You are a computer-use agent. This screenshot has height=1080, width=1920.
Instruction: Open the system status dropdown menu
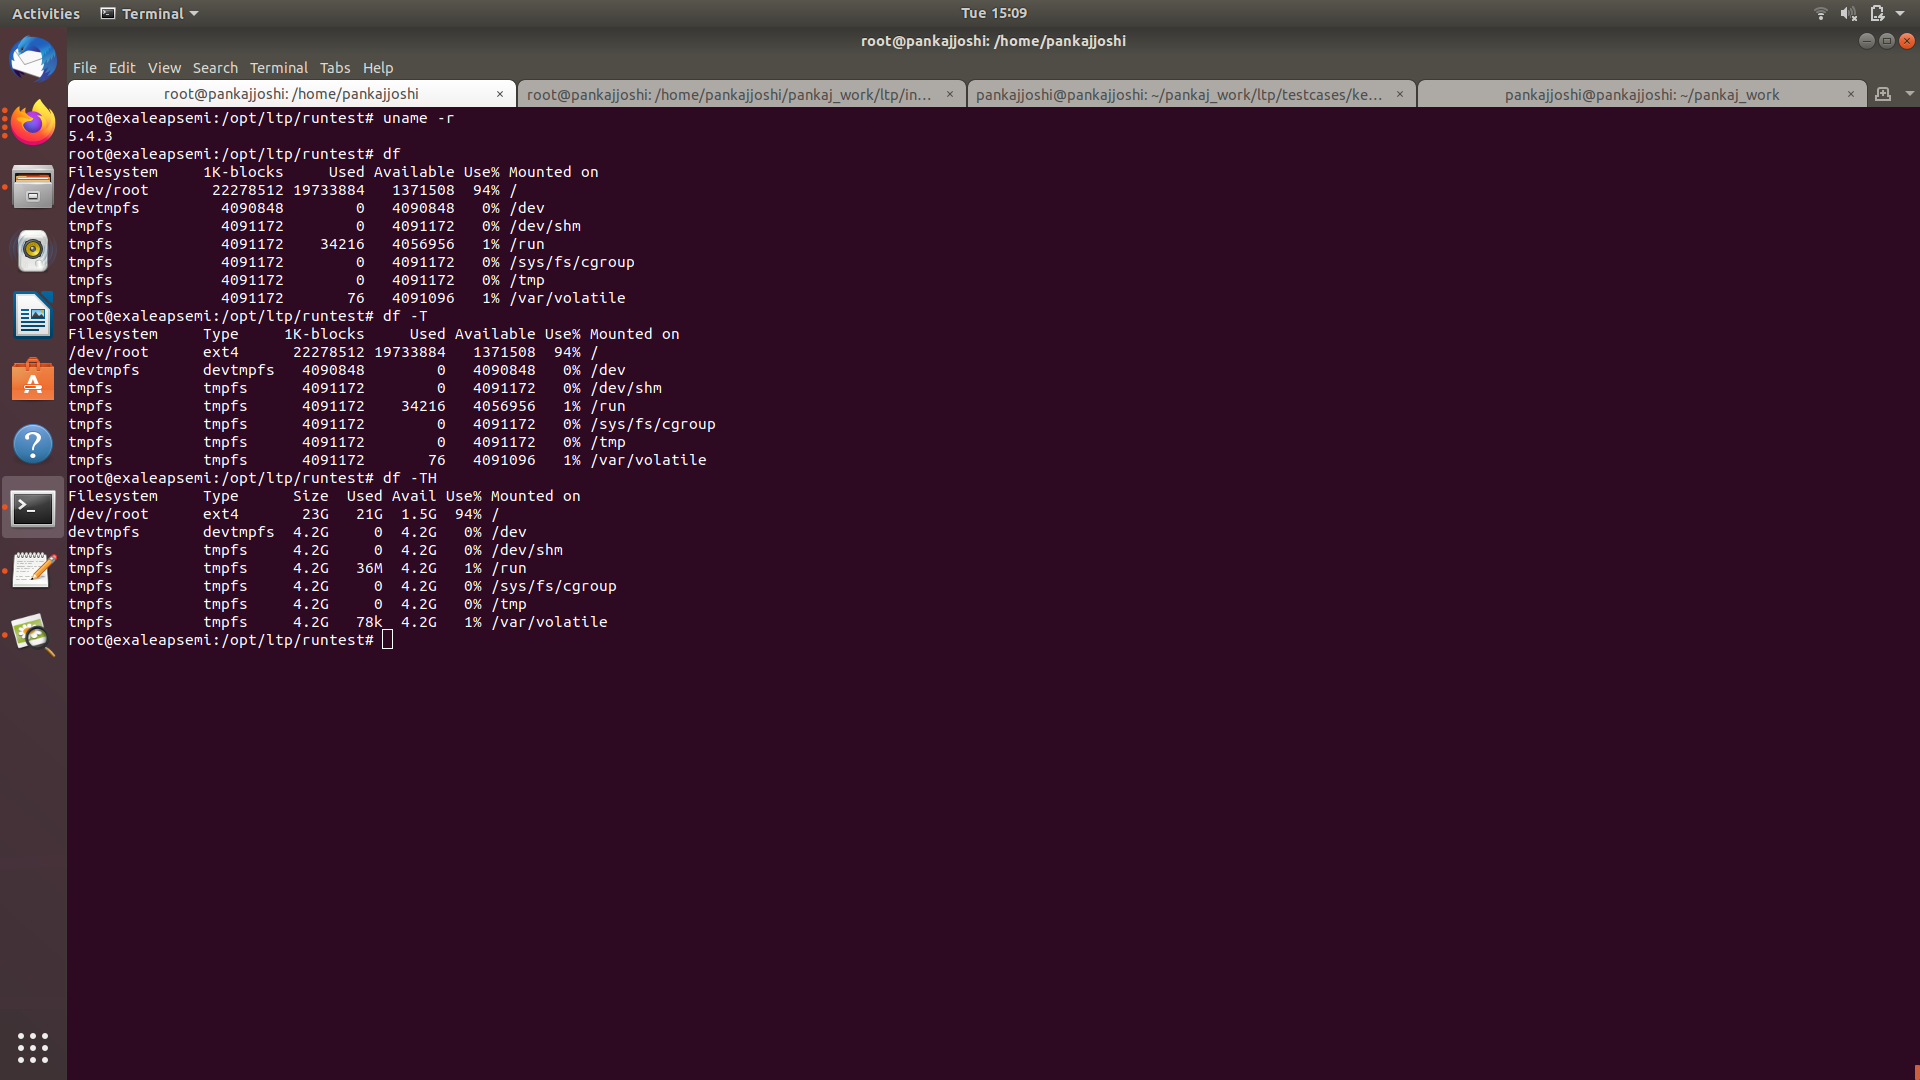click(x=1903, y=13)
